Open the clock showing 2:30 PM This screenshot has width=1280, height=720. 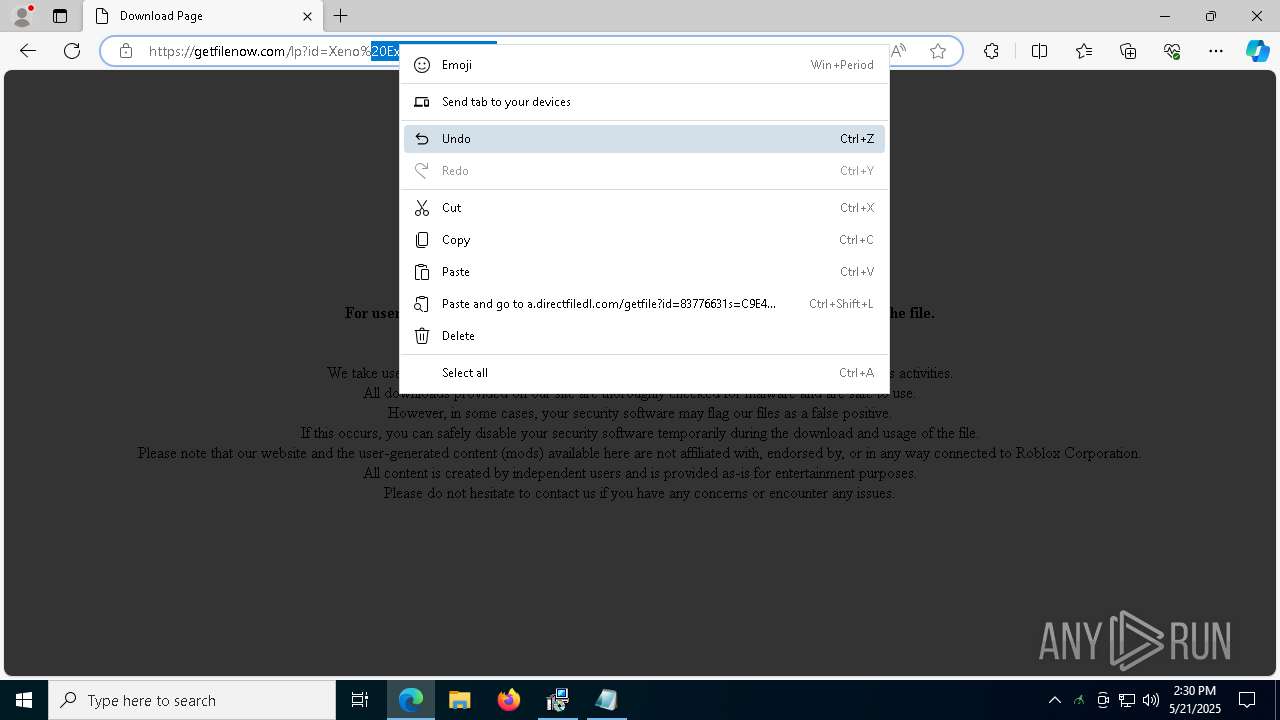point(1195,700)
